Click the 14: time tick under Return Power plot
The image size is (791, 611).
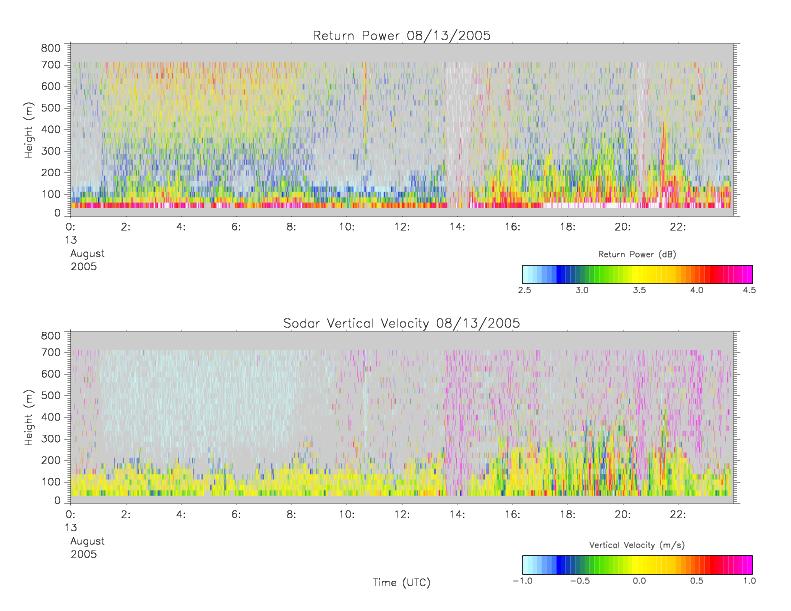pyautogui.click(x=457, y=227)
